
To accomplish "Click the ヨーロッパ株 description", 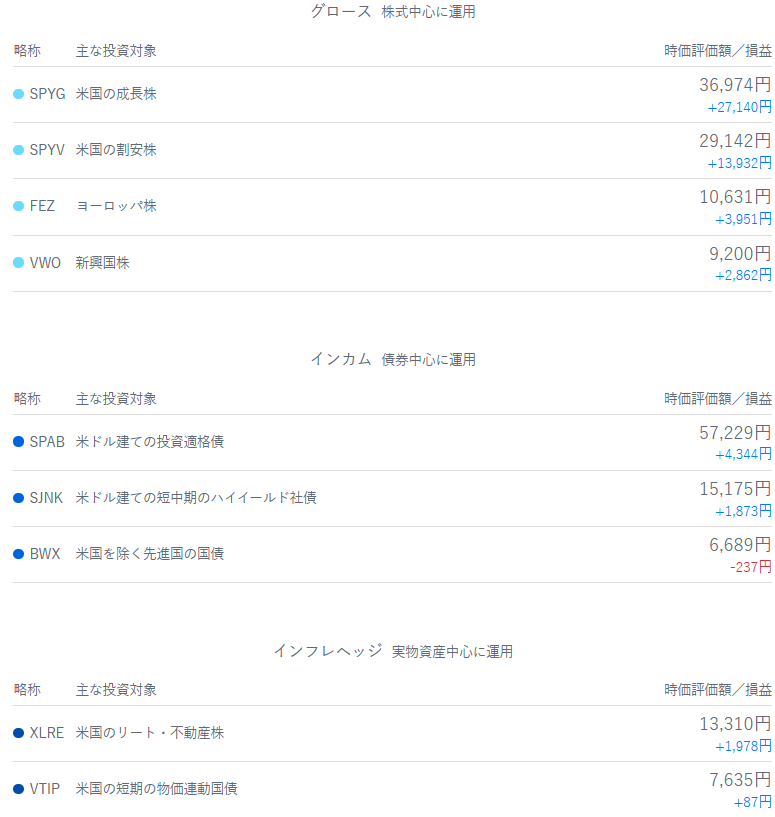I will [x=116, y=206].
